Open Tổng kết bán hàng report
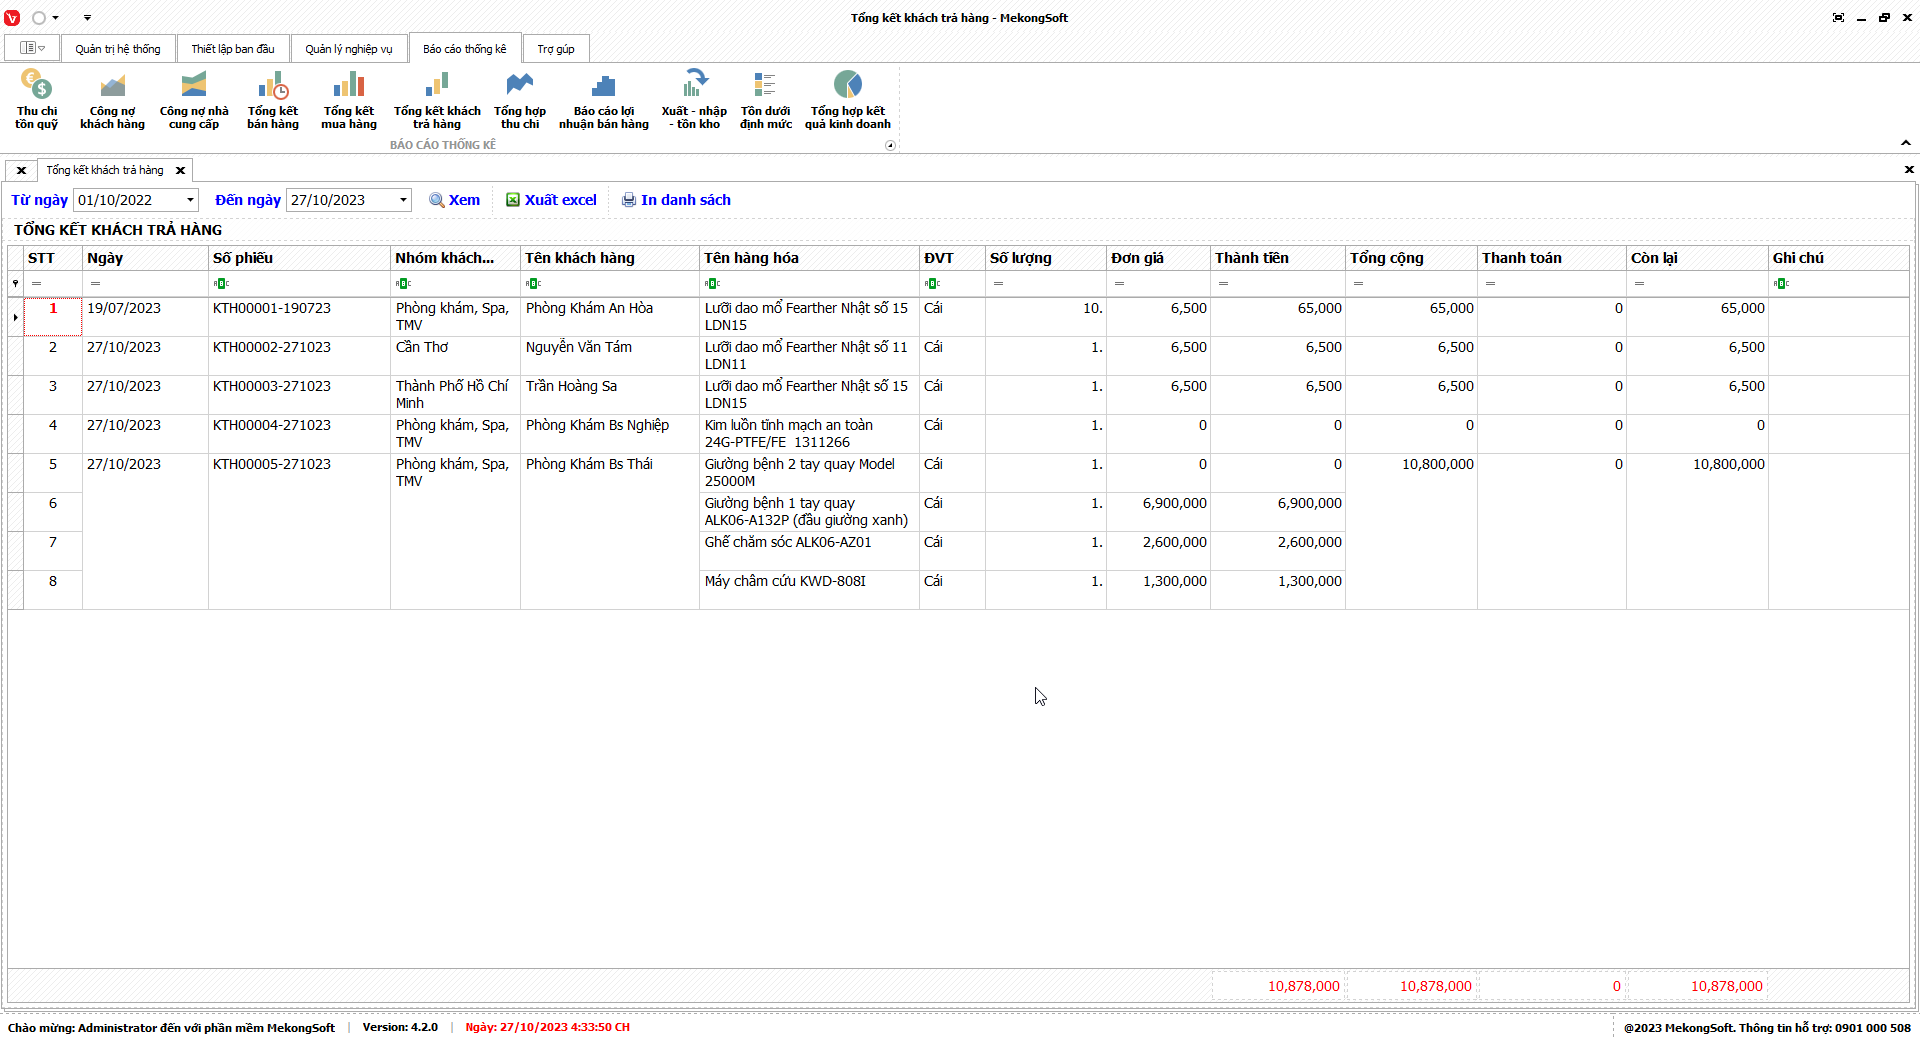 (273, 98)
